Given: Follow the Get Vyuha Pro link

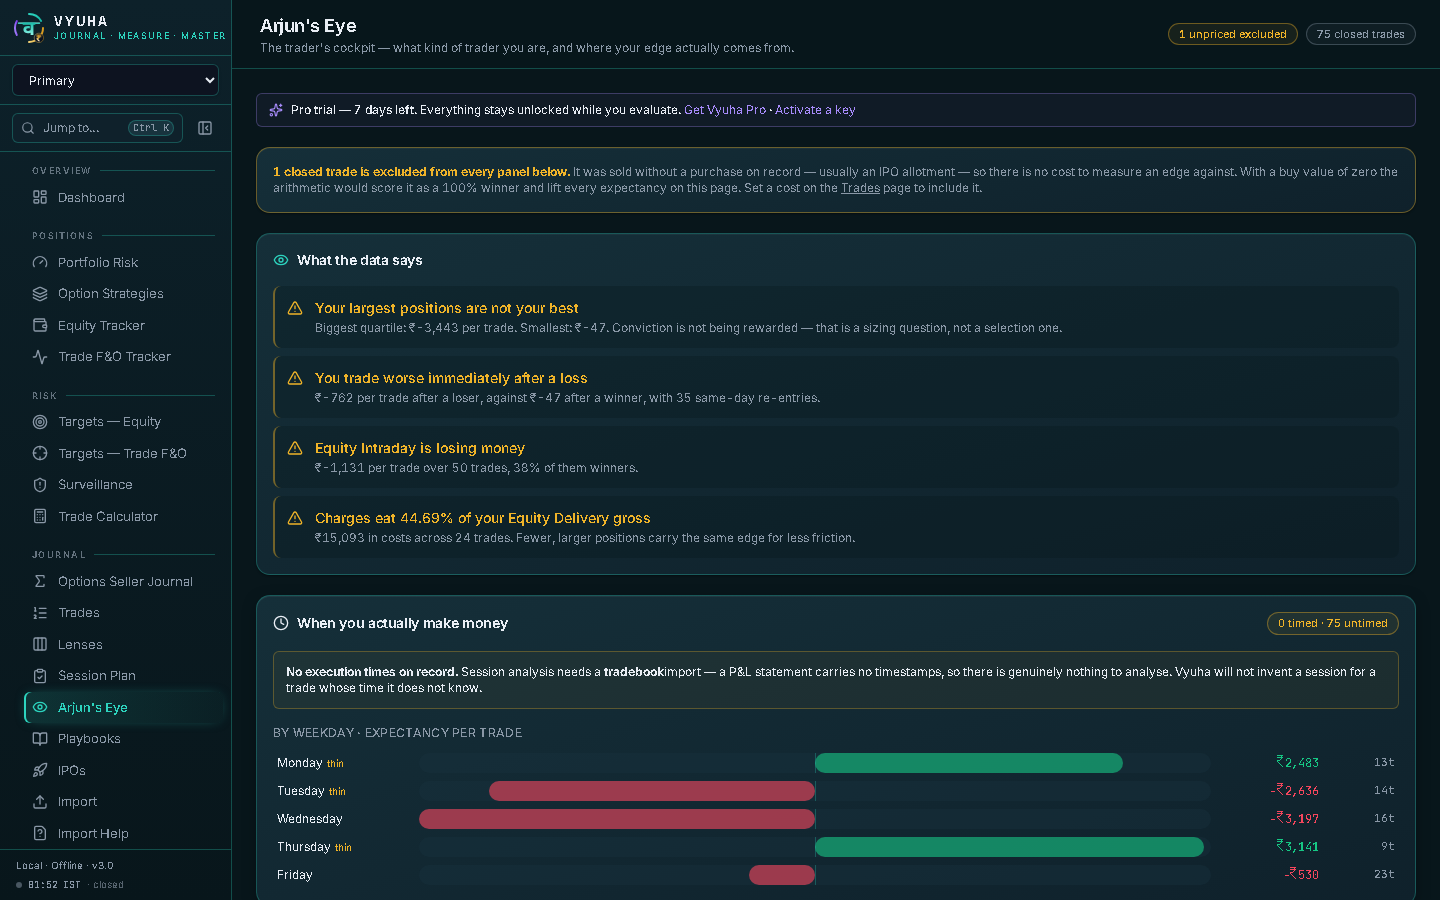Looking at the screenshot, I should tap(725, 110).
